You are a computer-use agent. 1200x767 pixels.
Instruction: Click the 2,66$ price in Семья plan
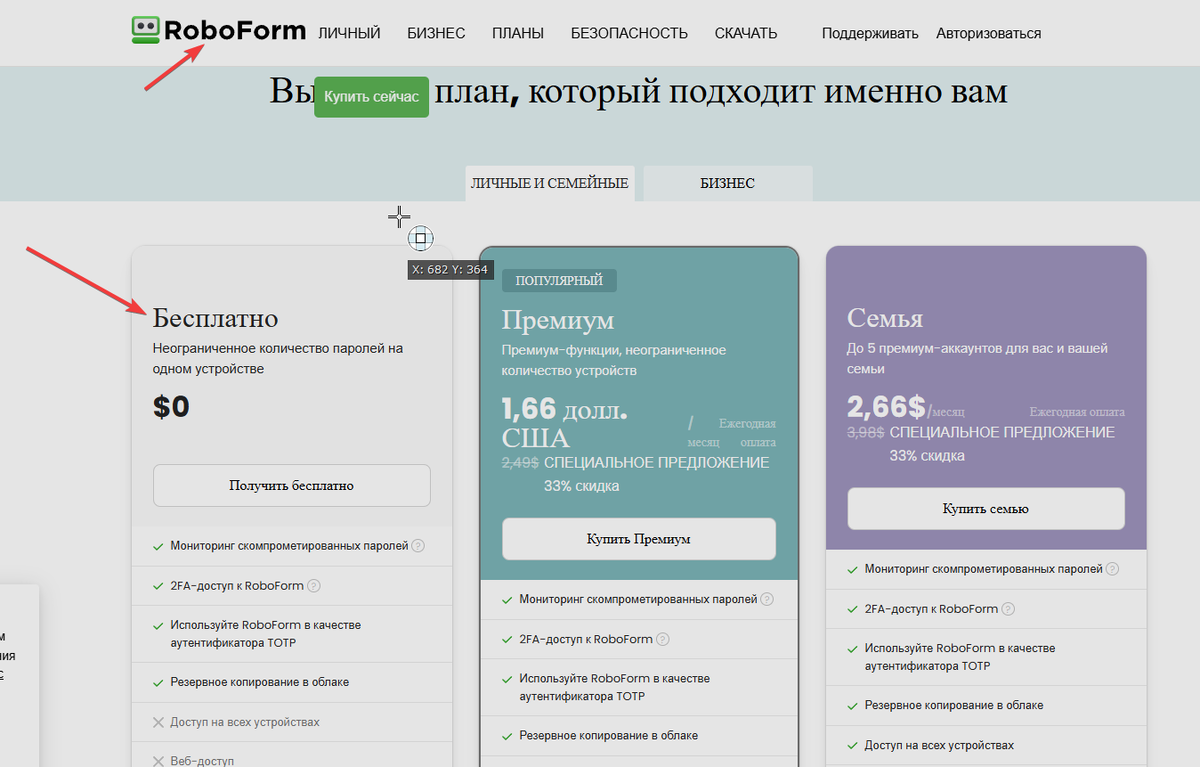(x=887, y=407)
